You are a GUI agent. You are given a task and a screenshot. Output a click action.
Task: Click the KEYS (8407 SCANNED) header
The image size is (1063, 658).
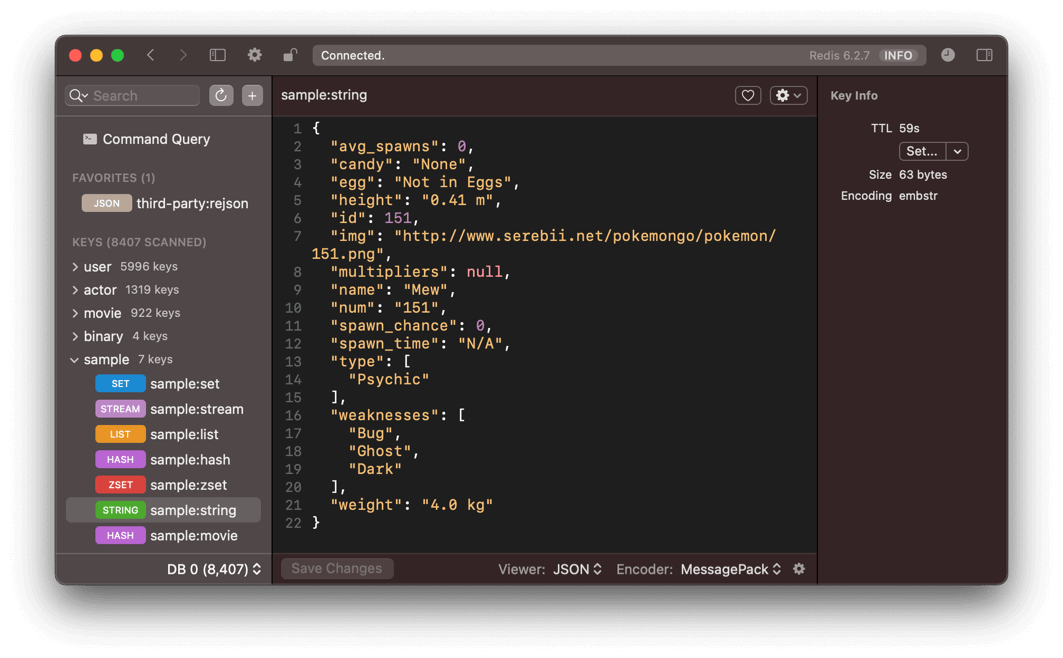coord(139,242)
